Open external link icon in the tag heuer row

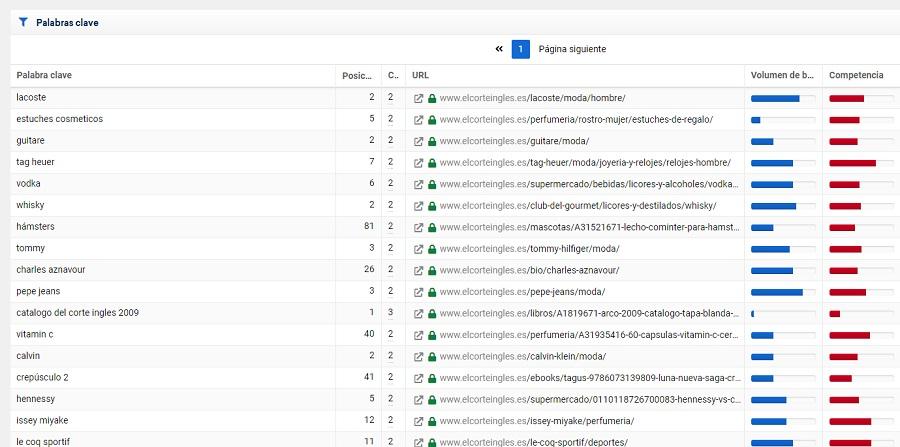coord(419,163)
